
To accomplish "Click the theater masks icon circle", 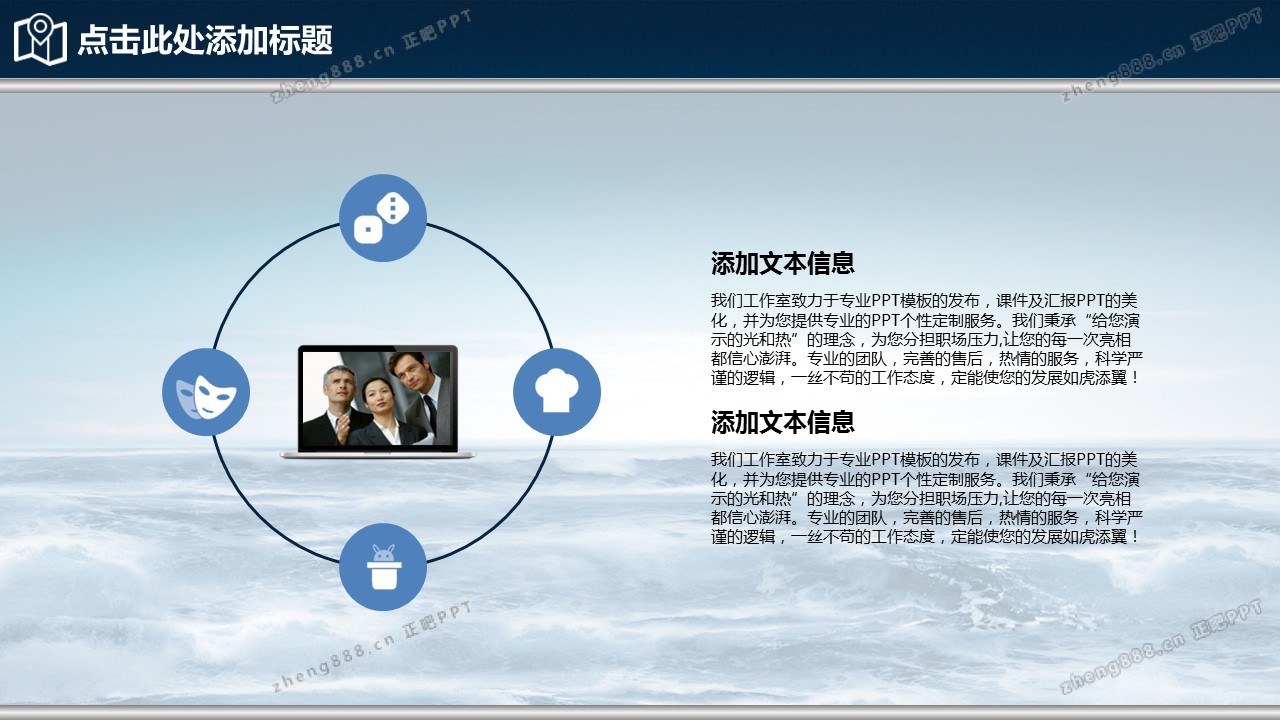I will [x=206, y=392].
